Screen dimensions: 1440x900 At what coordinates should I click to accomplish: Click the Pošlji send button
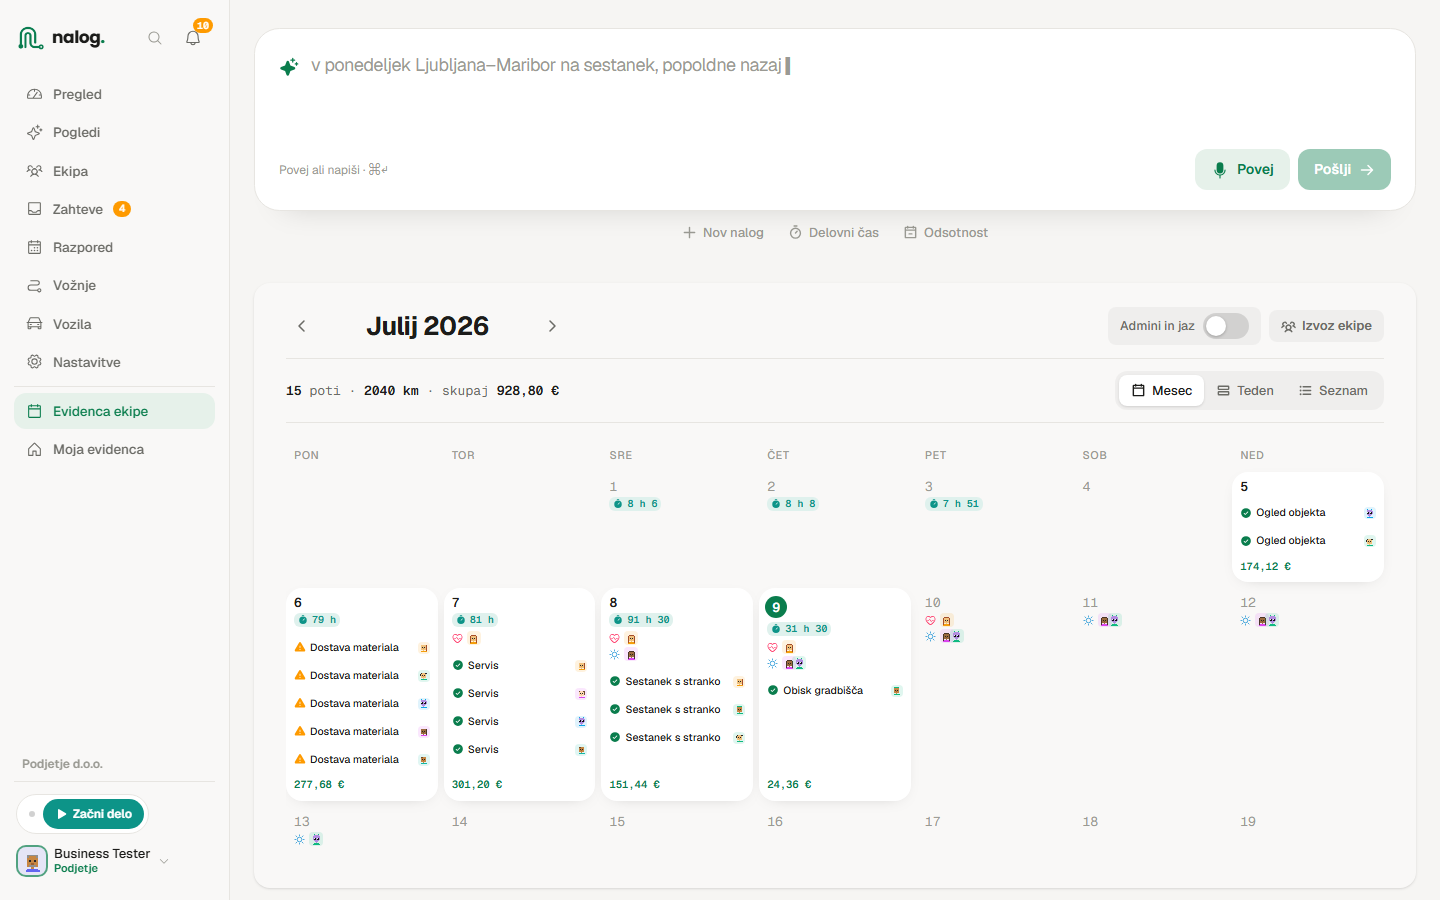1344,169
